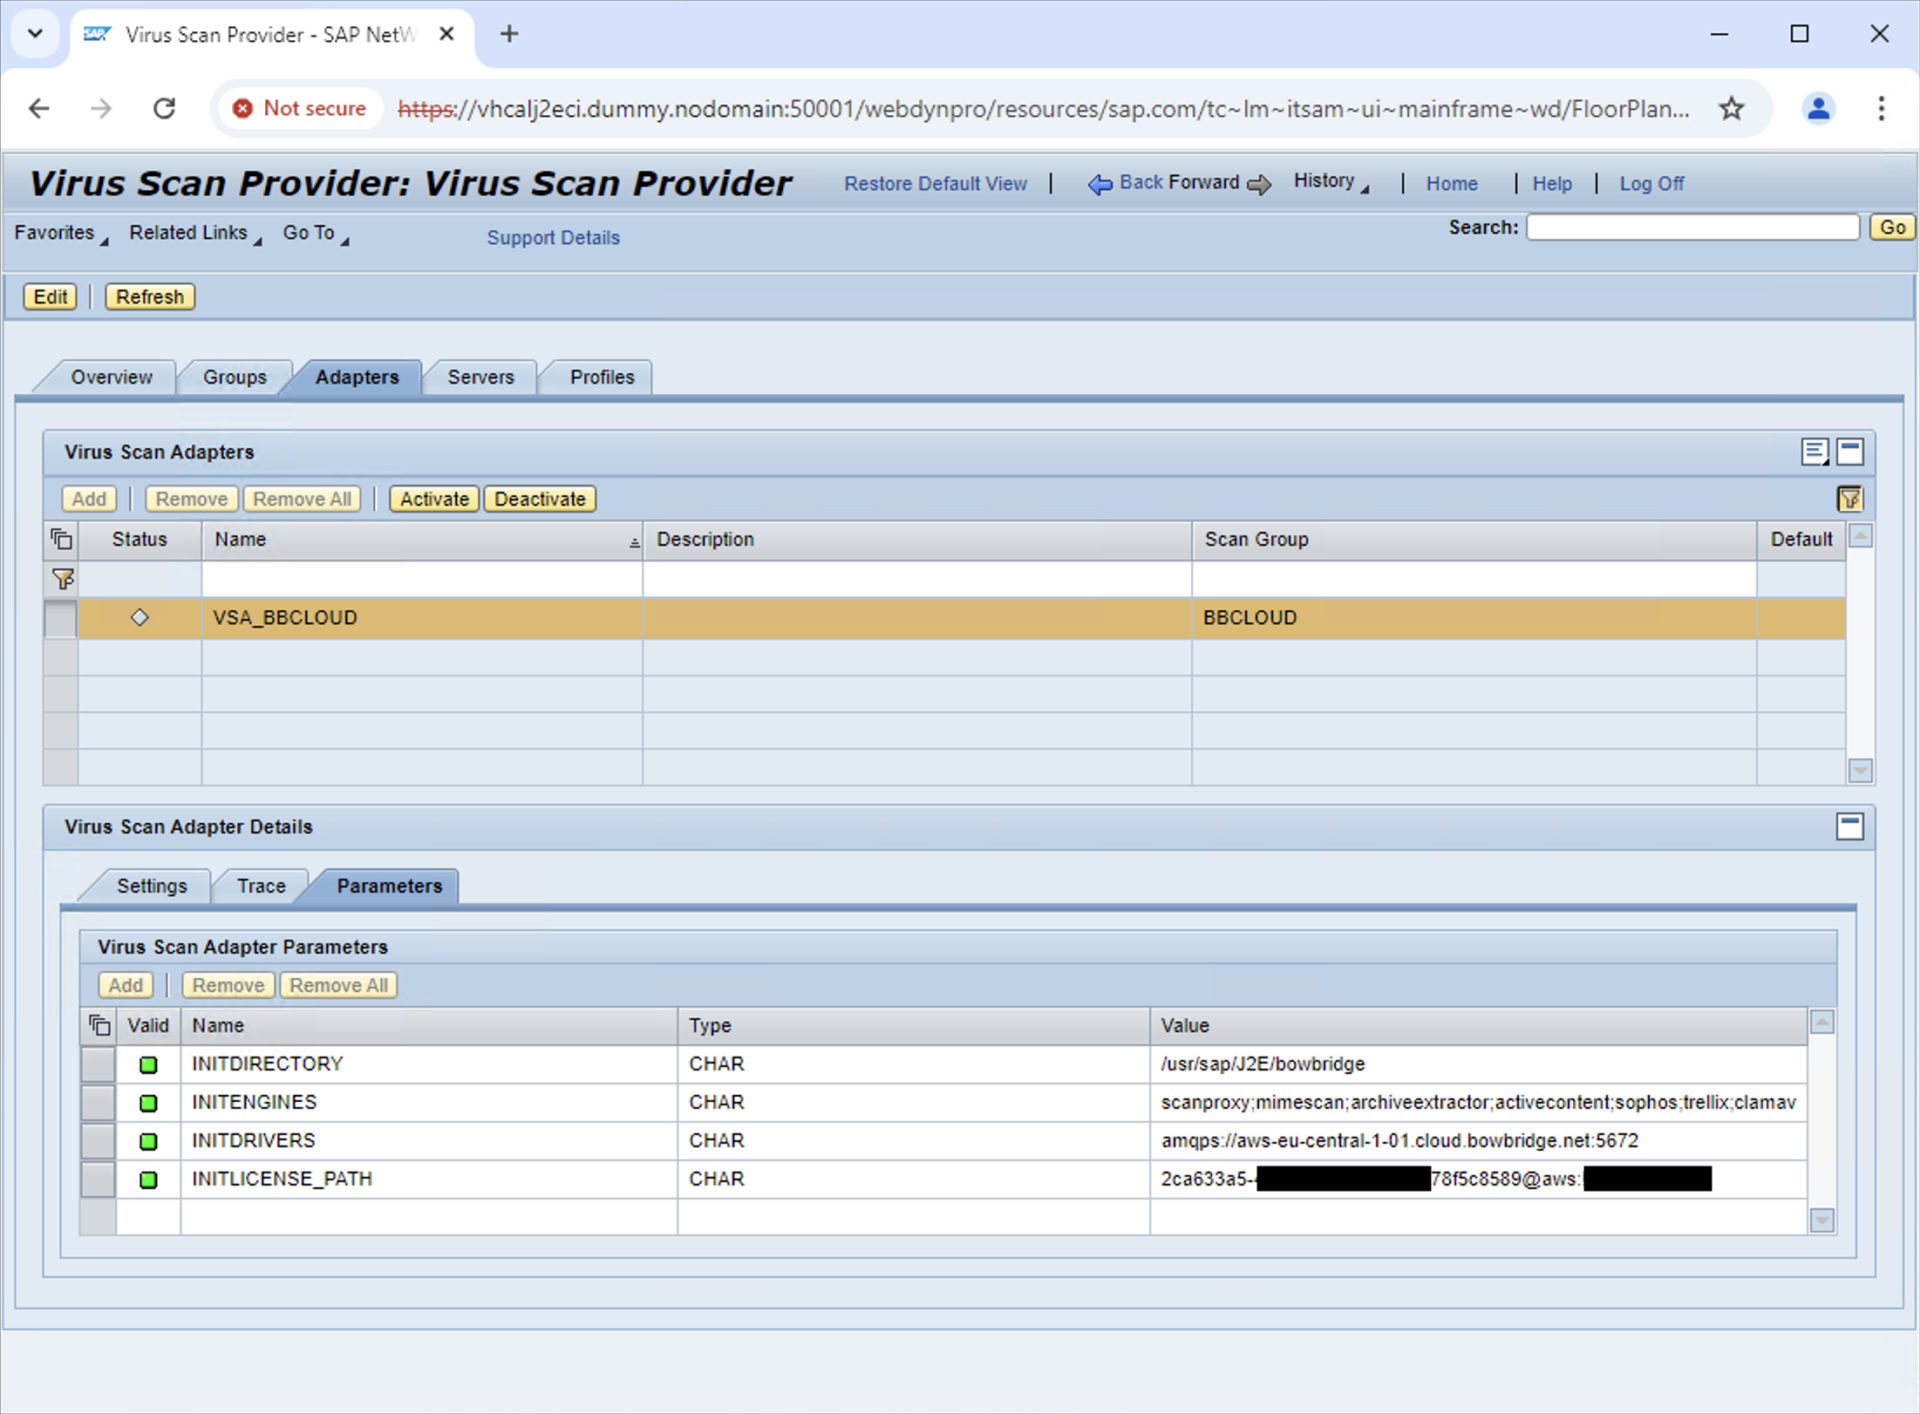Viewport: 1920px width, 1414px height.
Task: Switch to the Servers tab
Action: (480, 377)
